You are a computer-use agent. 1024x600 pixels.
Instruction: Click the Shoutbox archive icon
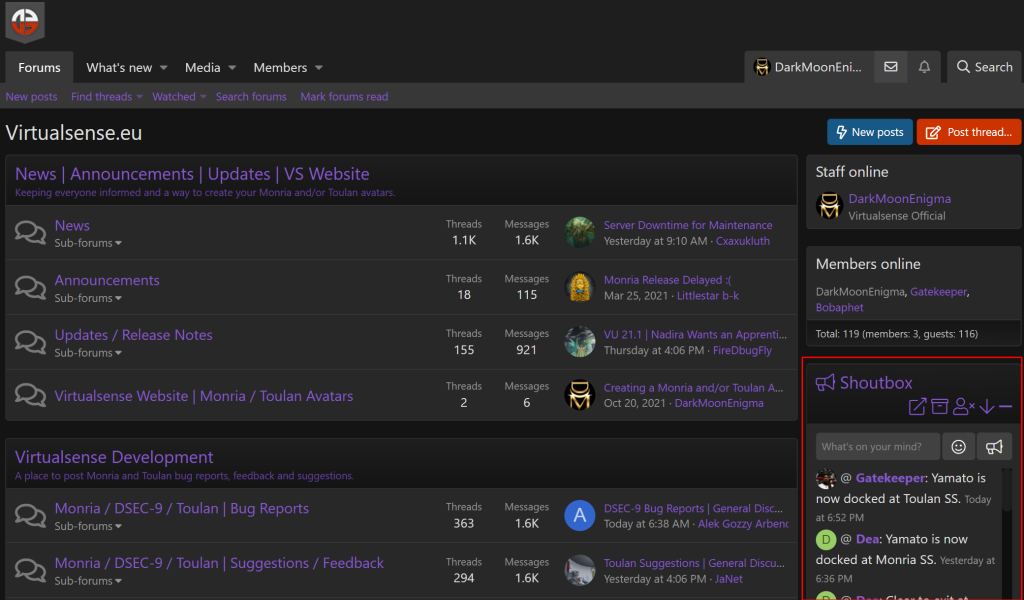pos(940,407)
